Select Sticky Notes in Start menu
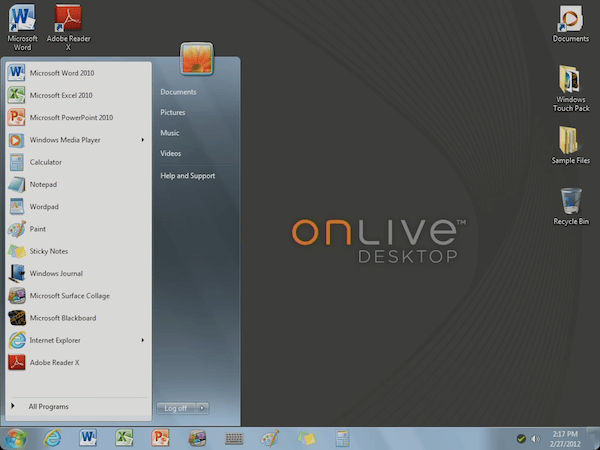The image size is (600, 450). (49, 251)
